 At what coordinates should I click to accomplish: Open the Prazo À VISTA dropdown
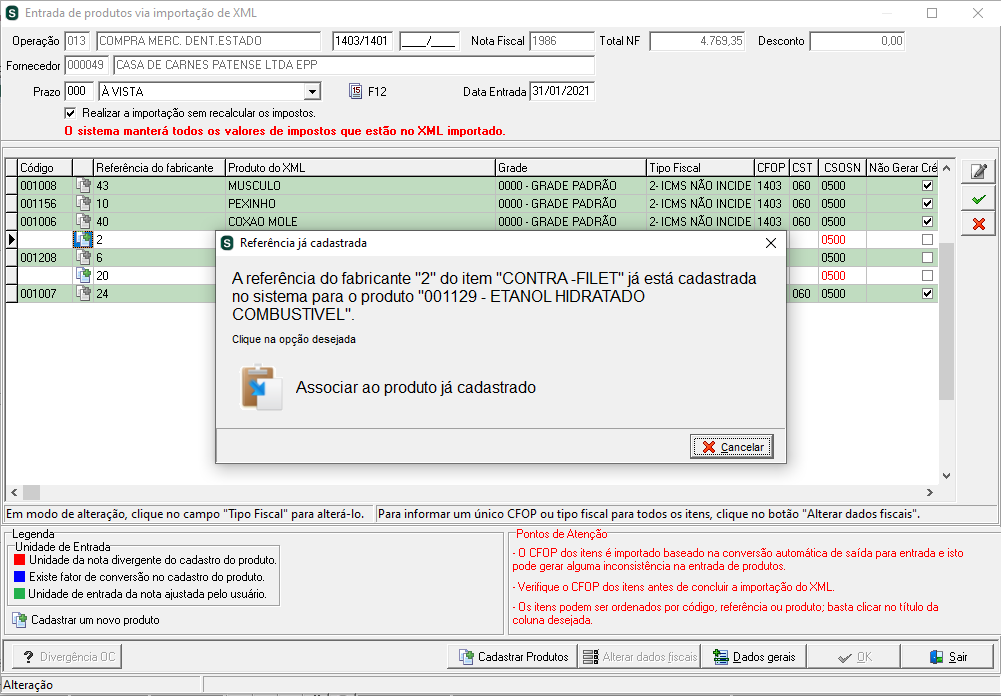[312, 91]
